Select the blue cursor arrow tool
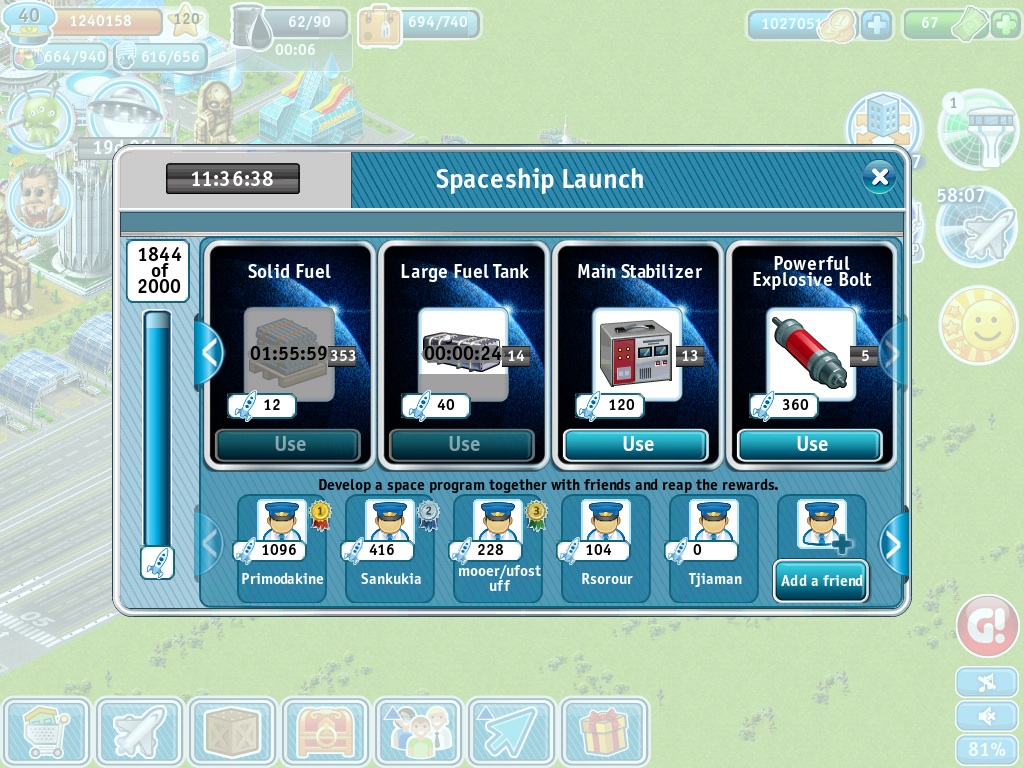1024x768 pixels. pyautogui.click(x=511, y=731)
